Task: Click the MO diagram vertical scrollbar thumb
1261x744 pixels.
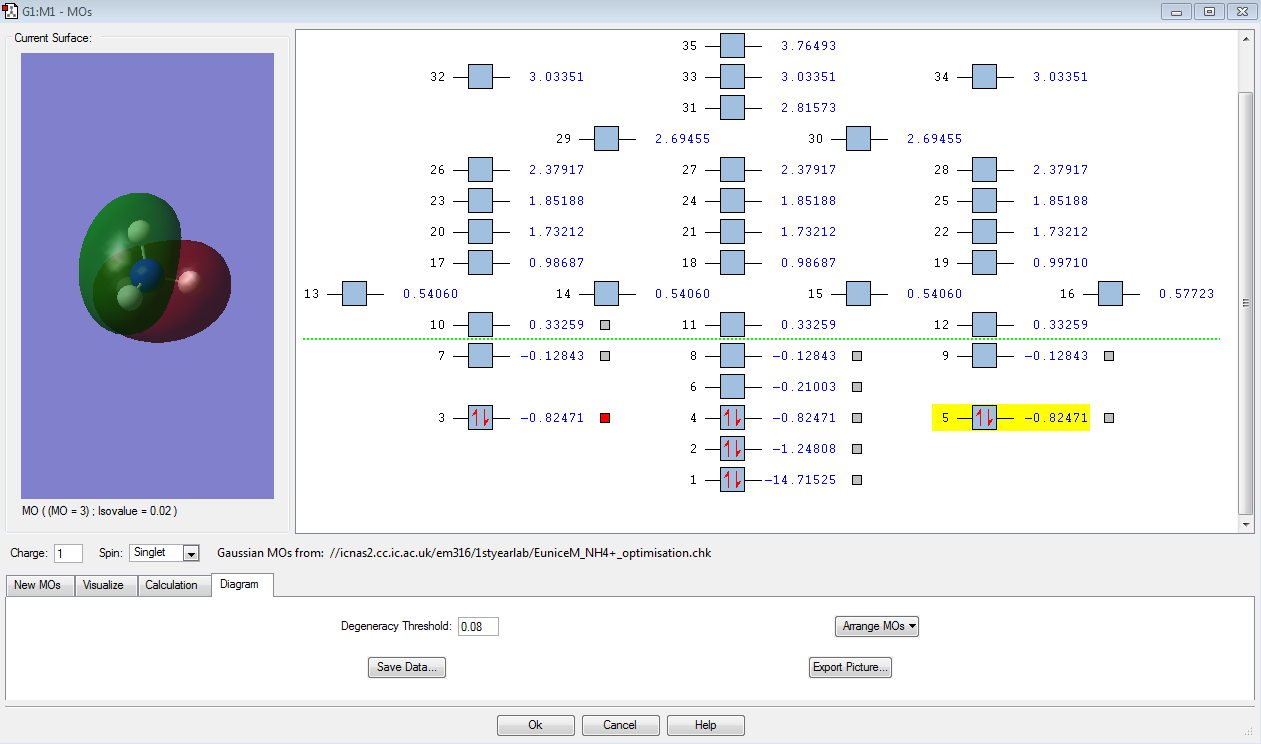Action: click(1245, 303)
